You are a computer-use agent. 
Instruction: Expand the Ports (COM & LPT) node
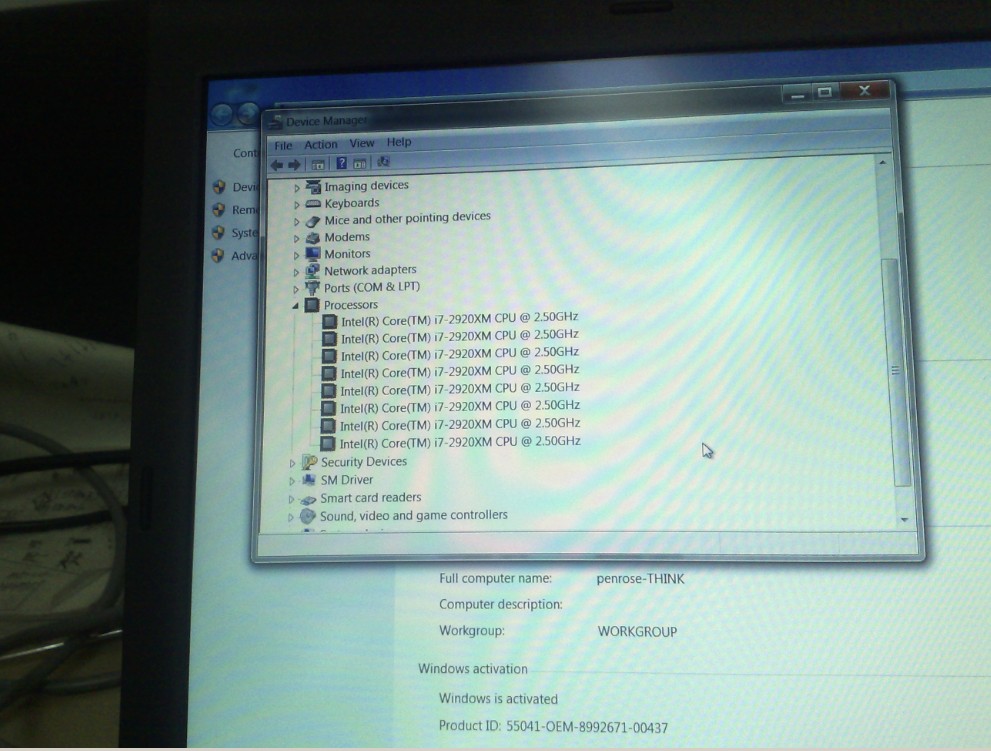(x=296, y=289)
